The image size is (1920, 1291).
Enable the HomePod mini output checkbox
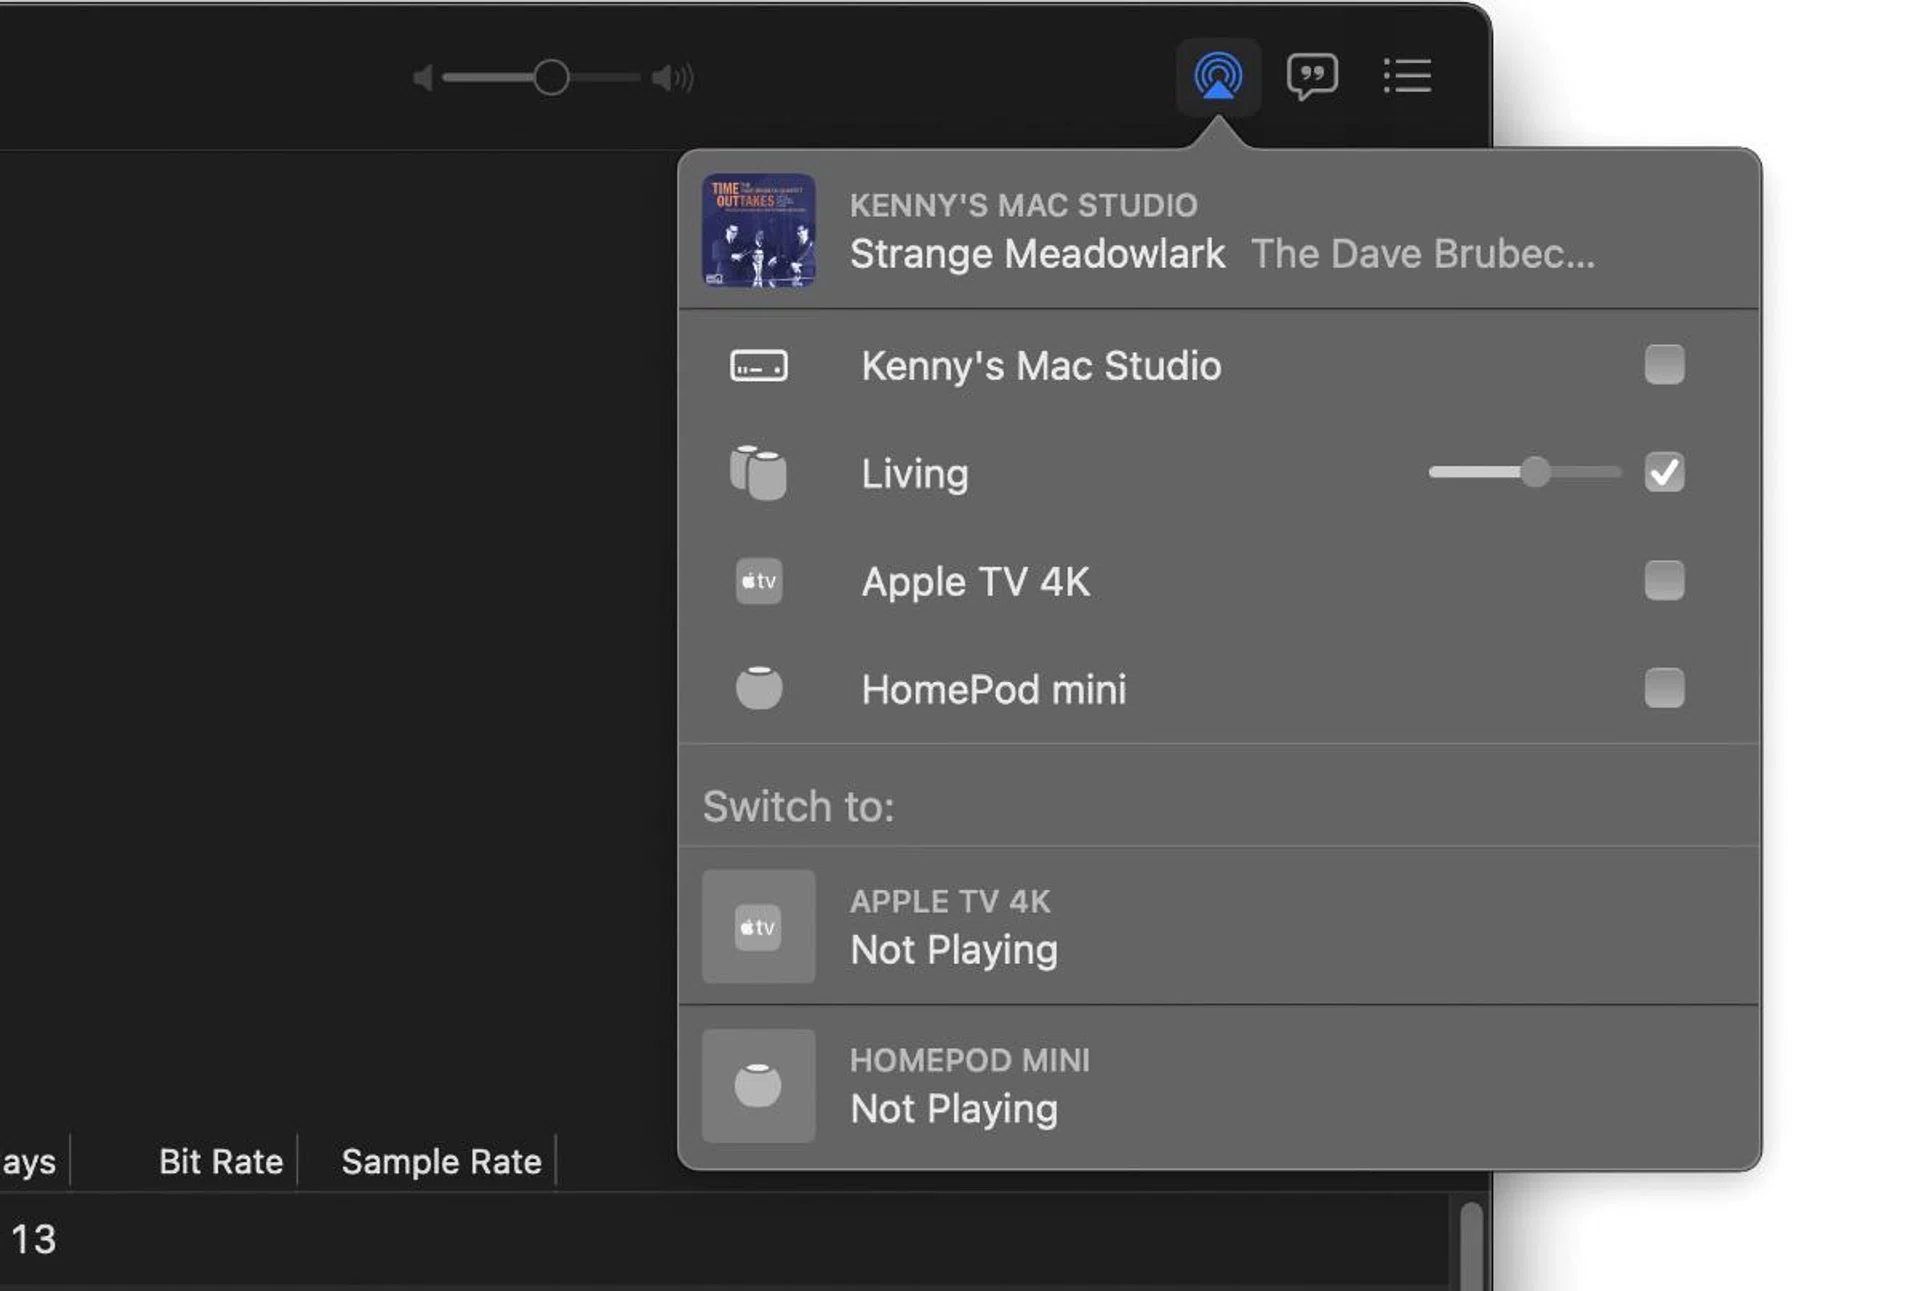click(1664, 688)
